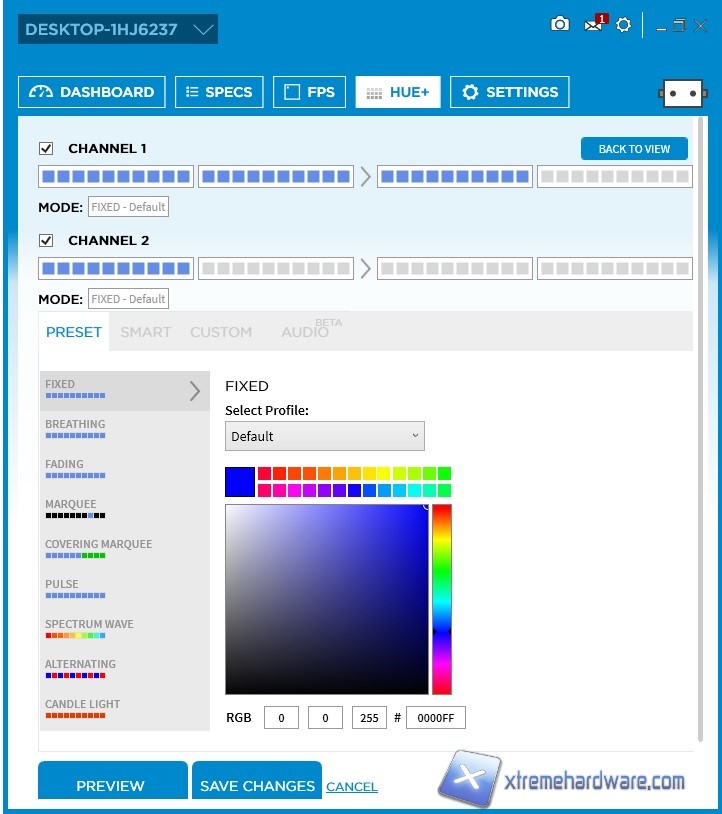This screenshot has height=814, width=722.
Task: Click the hex color code field
Action: [x=435, y=718]
